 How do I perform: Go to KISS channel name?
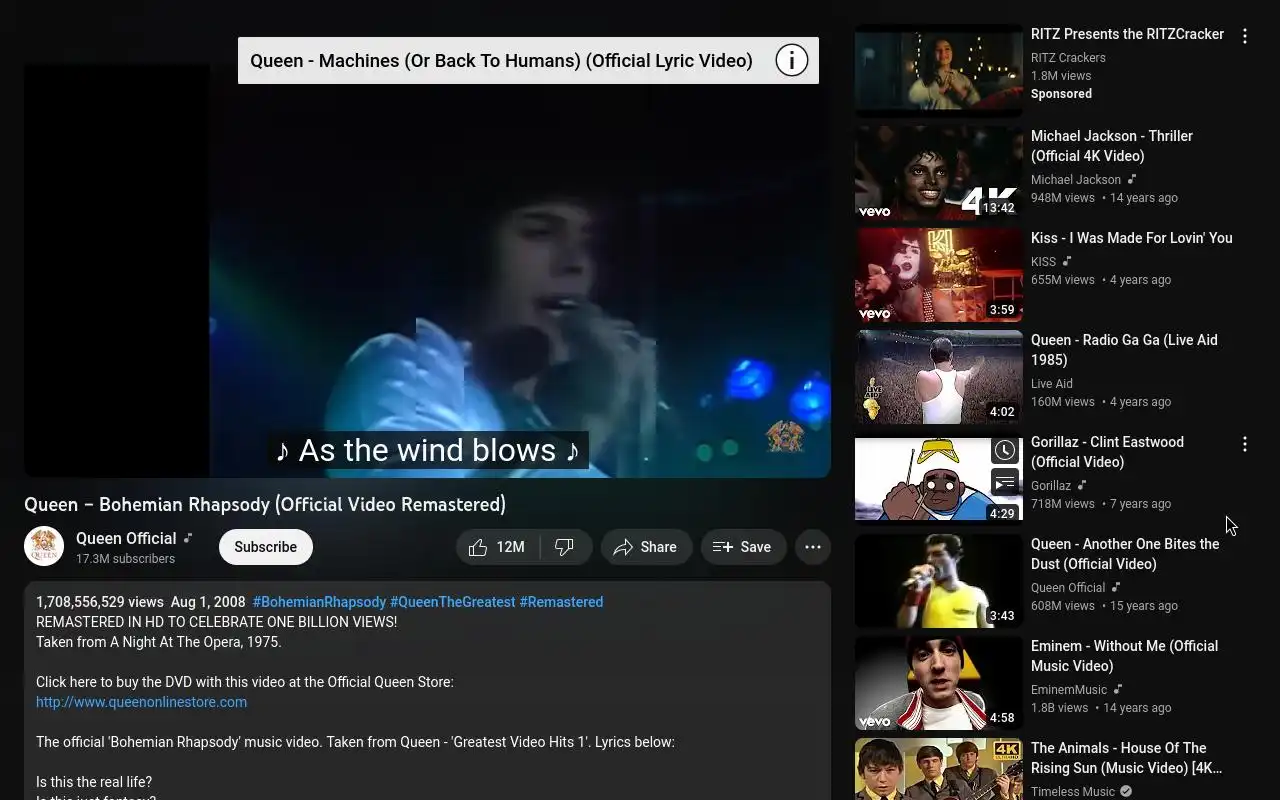coord(1043,262)
